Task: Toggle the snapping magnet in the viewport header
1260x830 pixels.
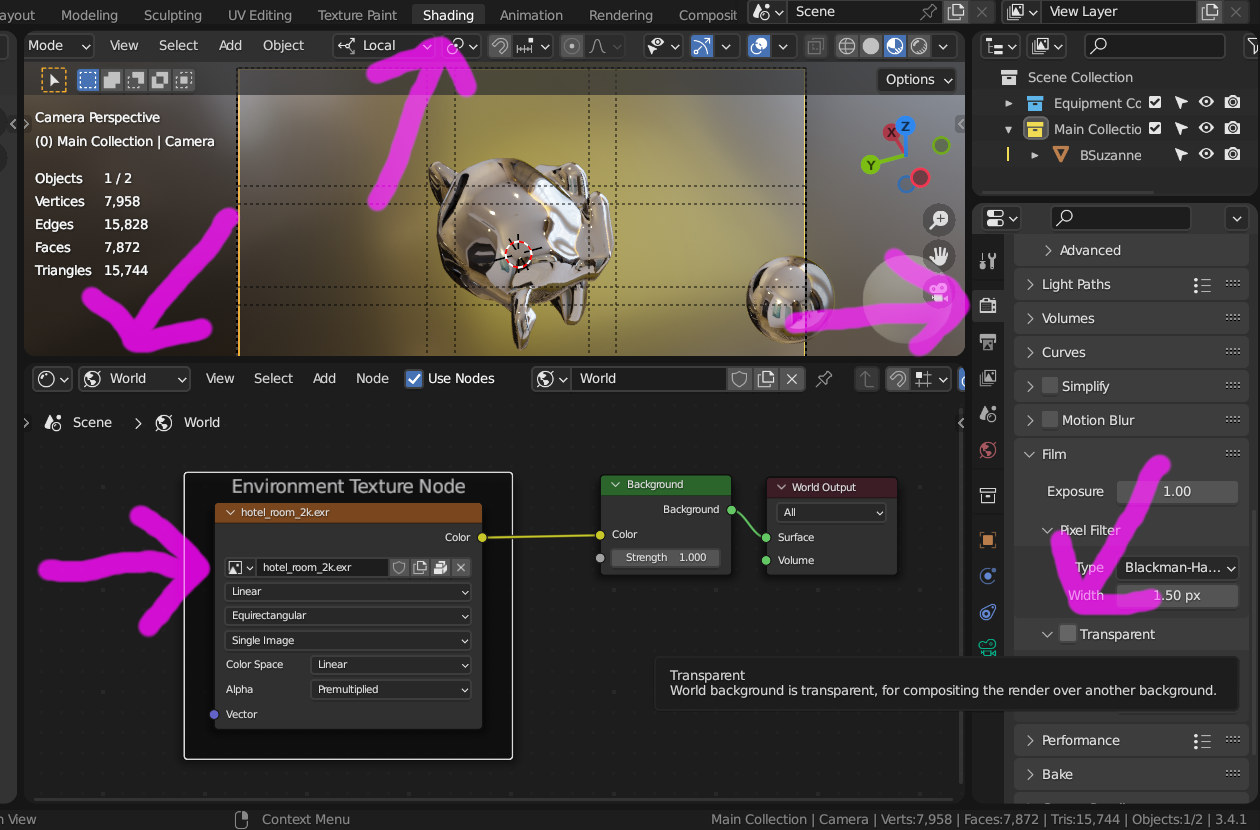Action: (501, 46)
